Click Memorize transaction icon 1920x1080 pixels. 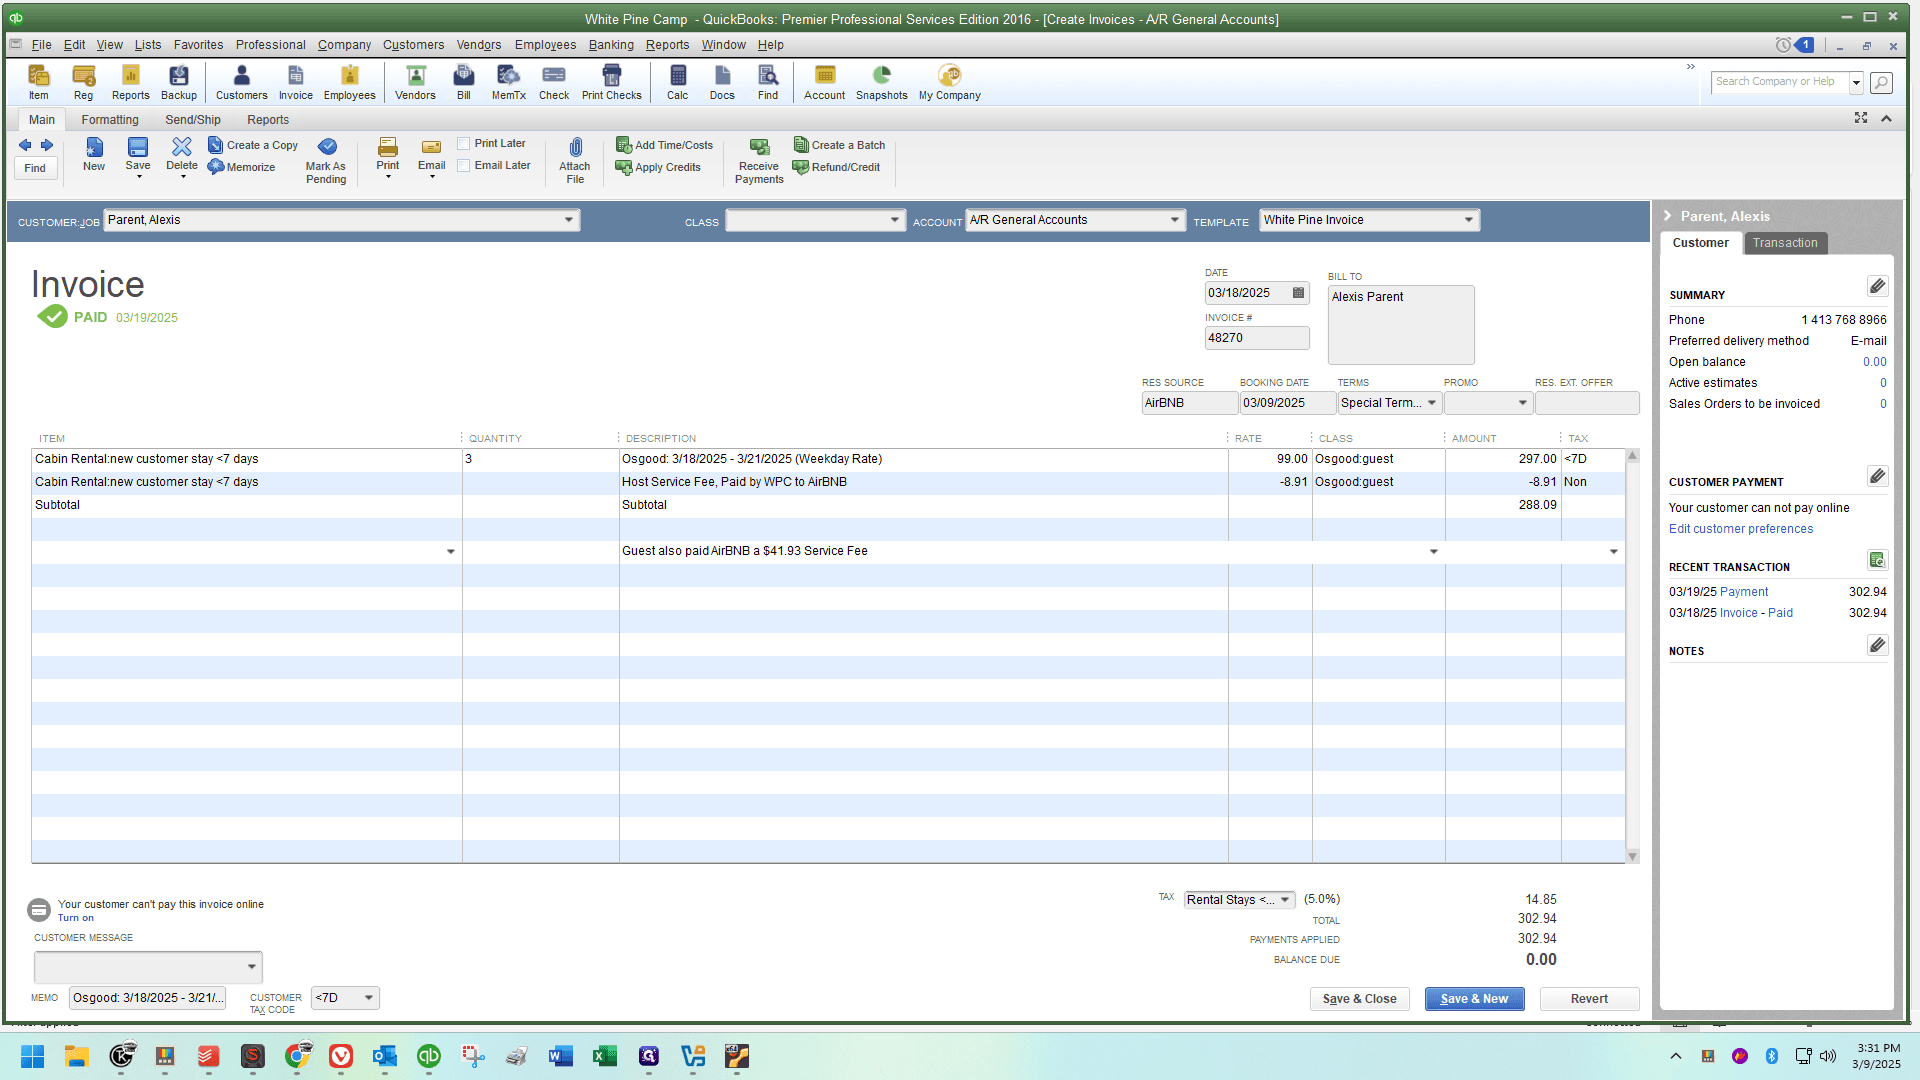(x=241, y=167)
